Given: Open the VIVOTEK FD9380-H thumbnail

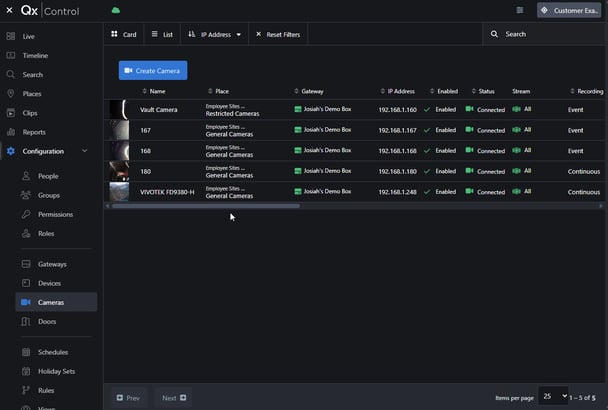Looking at the screenshot, I should 119,192.
